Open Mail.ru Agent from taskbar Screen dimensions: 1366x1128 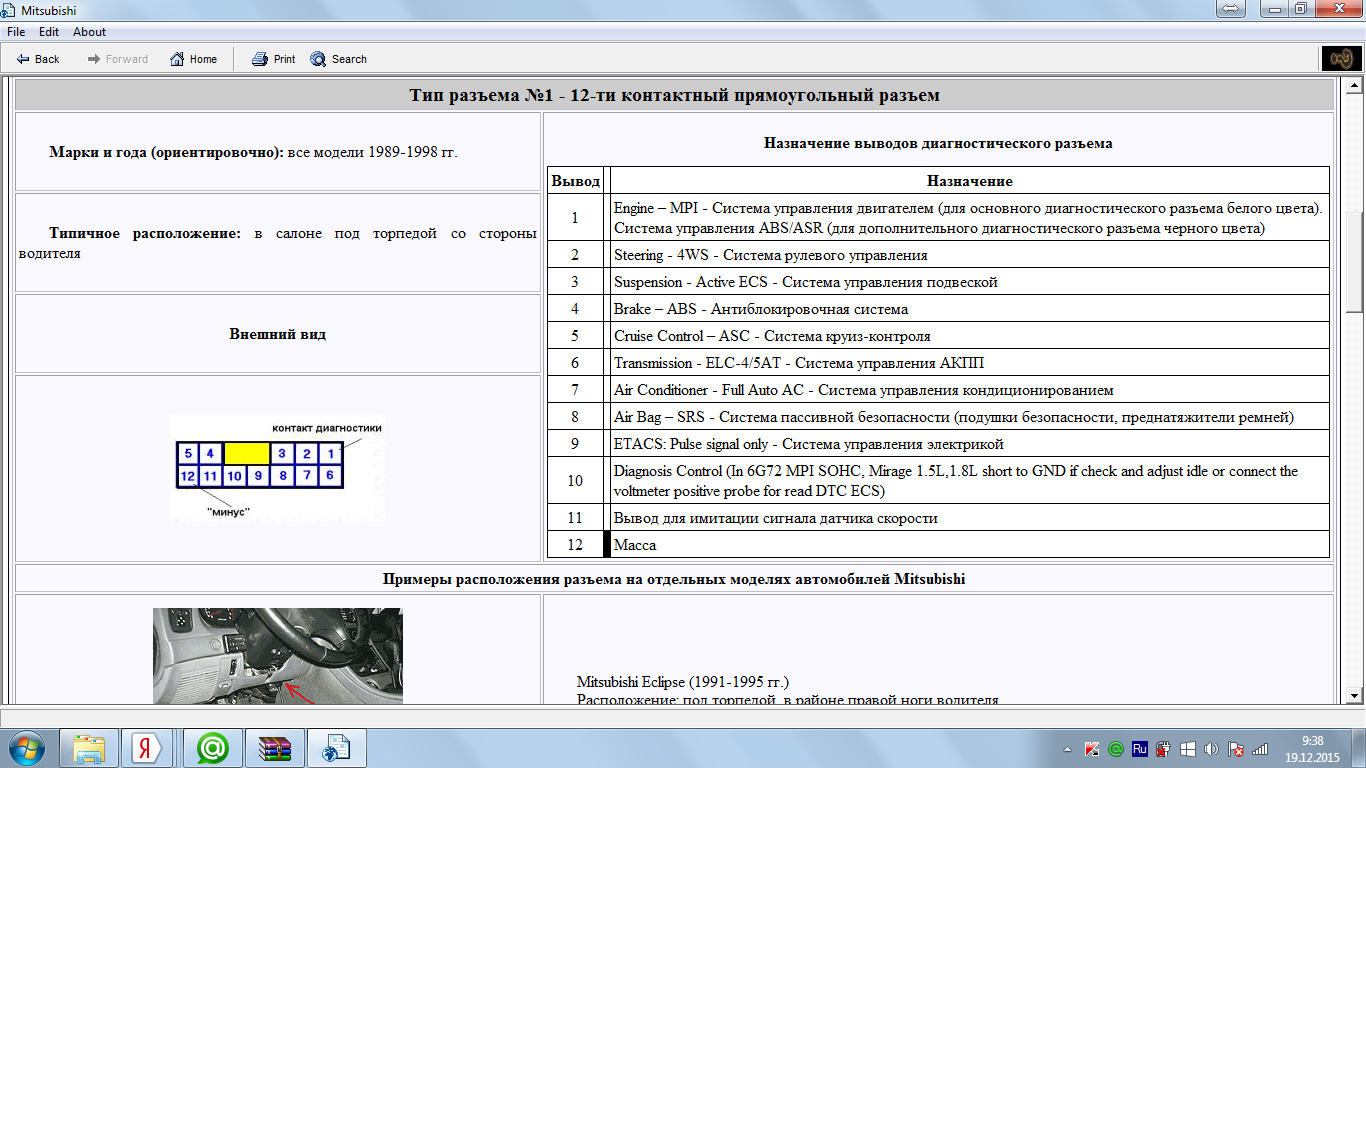[x=212, y=748]
